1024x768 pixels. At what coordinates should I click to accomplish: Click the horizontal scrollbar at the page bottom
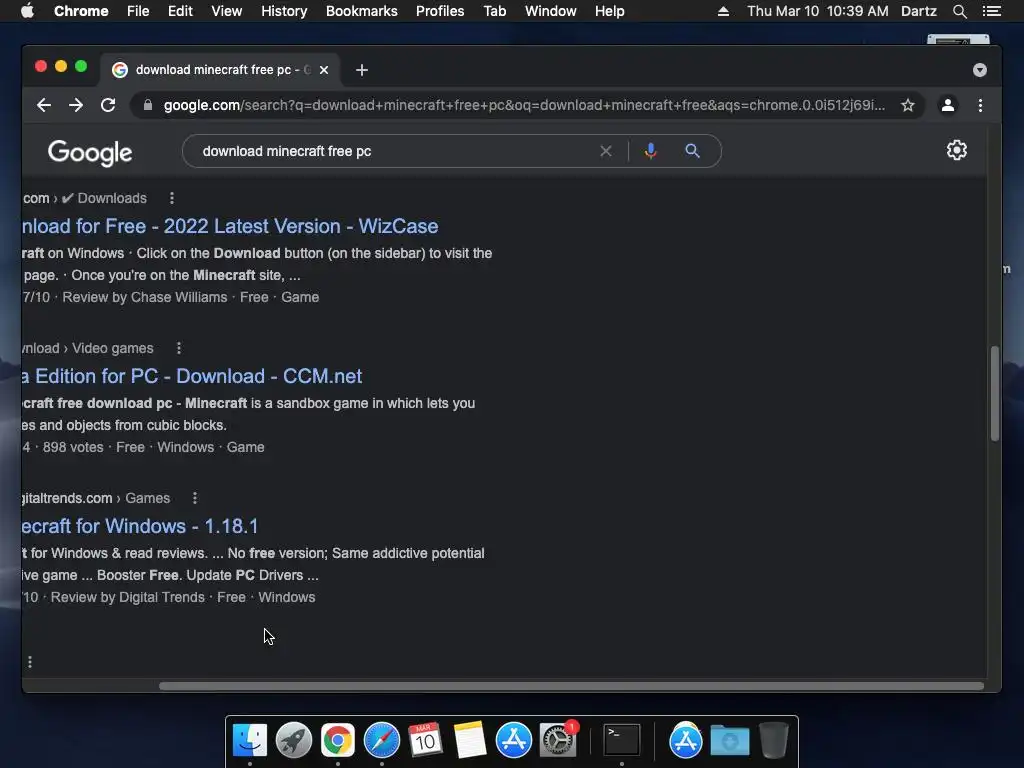click(x=571, y=686)
